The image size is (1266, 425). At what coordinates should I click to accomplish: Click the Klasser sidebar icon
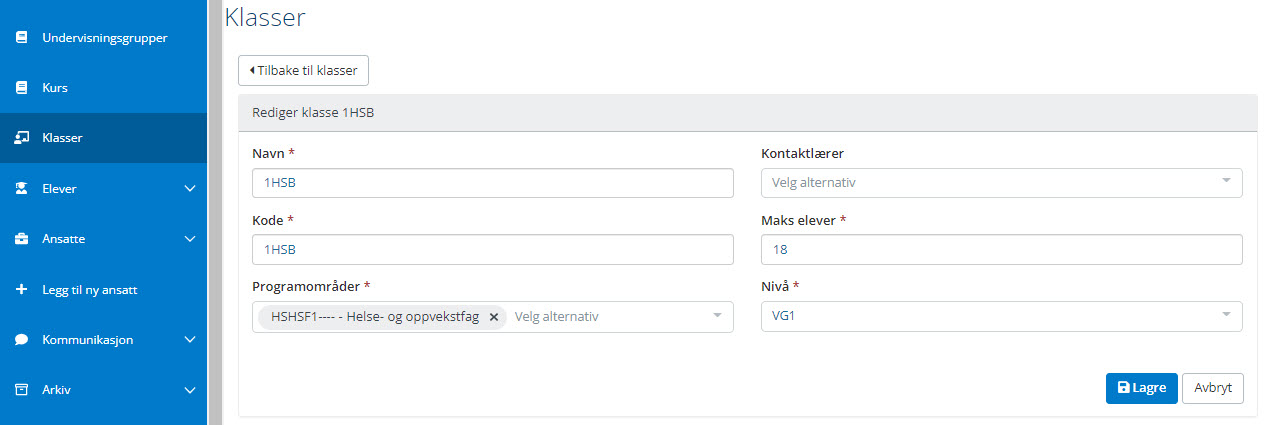coord(21,138)
